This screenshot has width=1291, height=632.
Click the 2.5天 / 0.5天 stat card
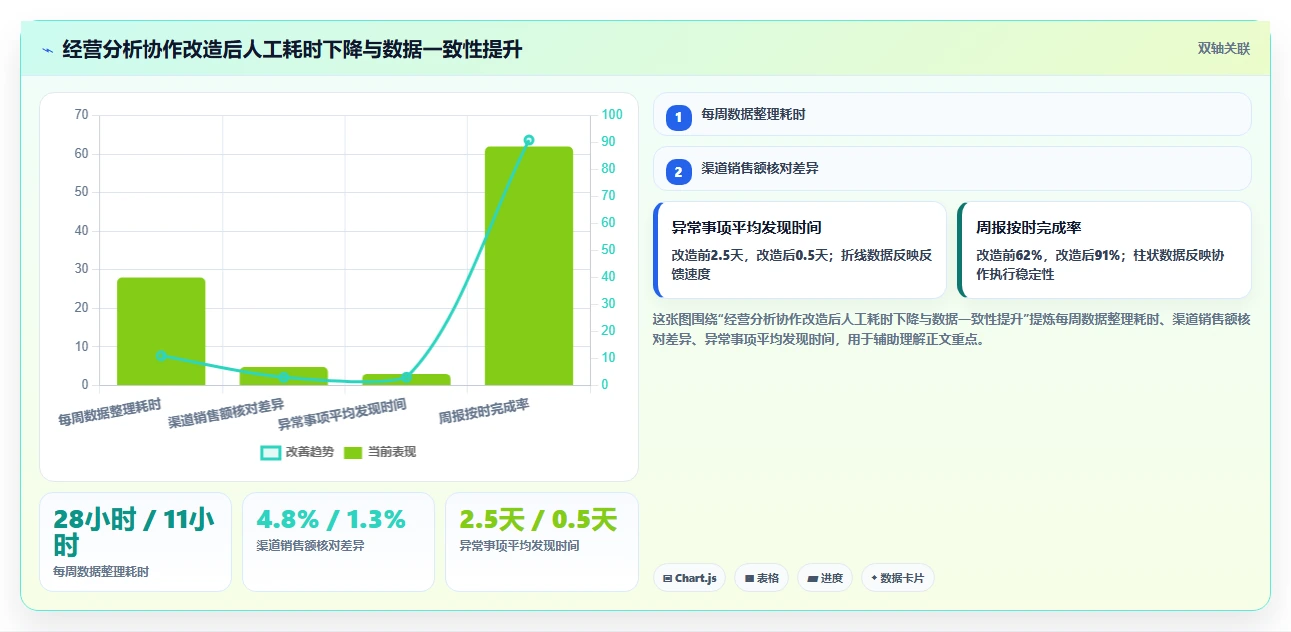point(541,542)
